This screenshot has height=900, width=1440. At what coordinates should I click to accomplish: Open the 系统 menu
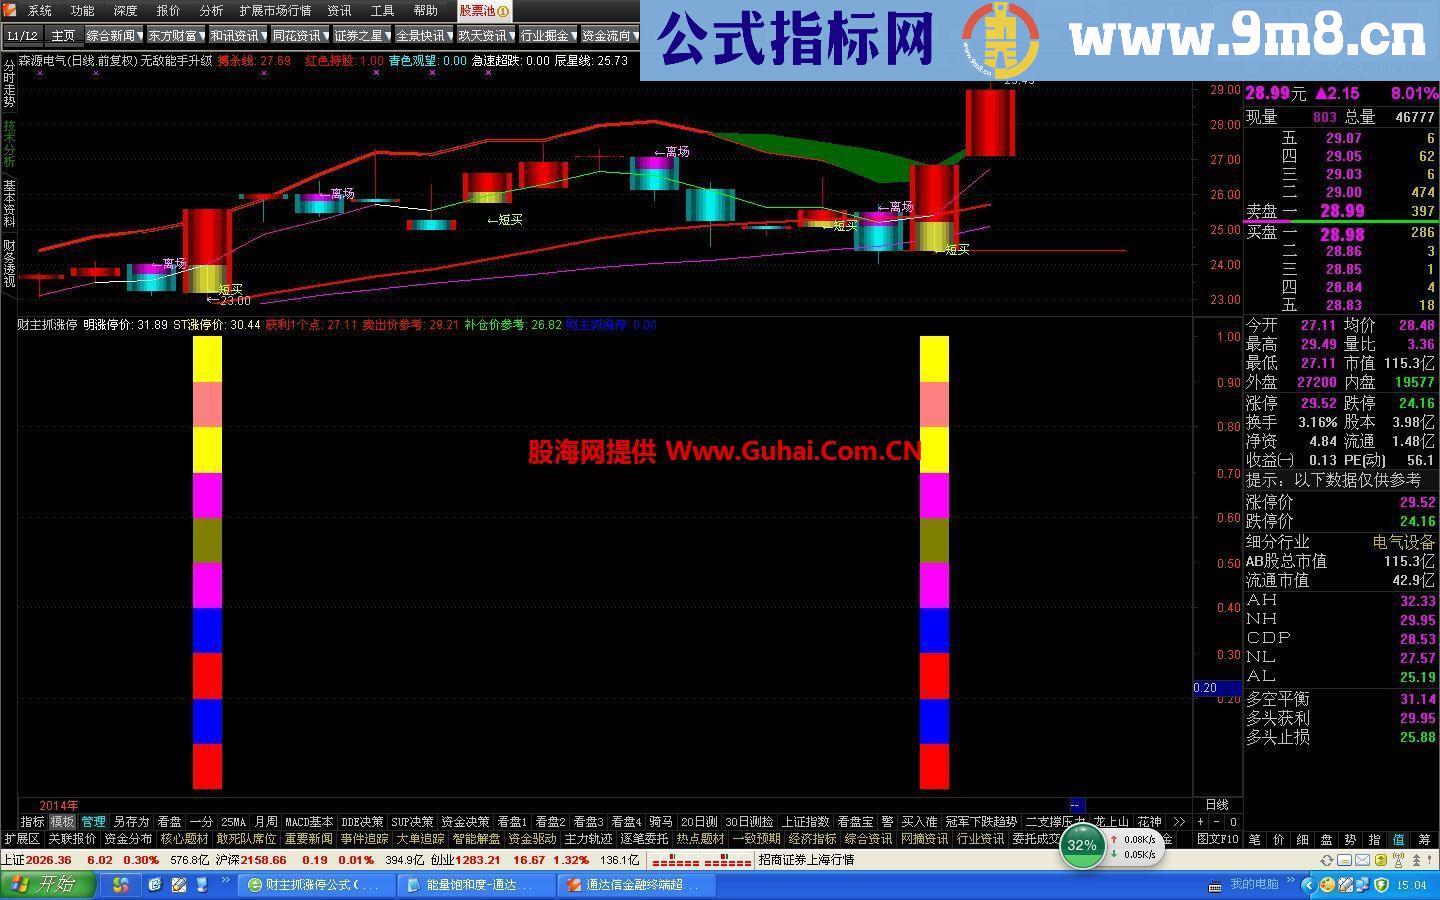[x=41, y=11]
